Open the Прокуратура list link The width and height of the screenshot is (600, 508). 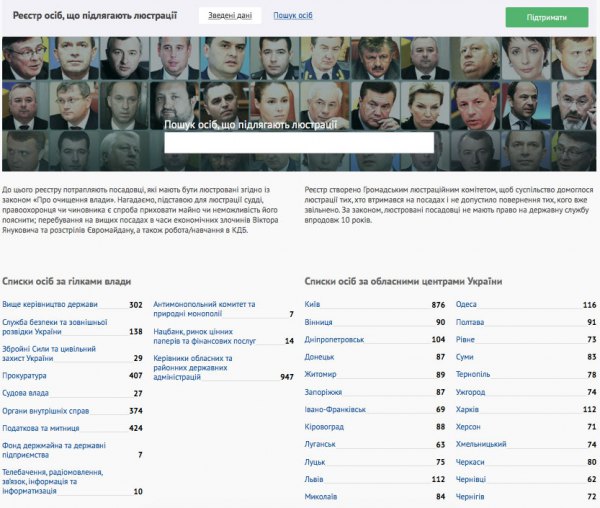pos(24,375)
